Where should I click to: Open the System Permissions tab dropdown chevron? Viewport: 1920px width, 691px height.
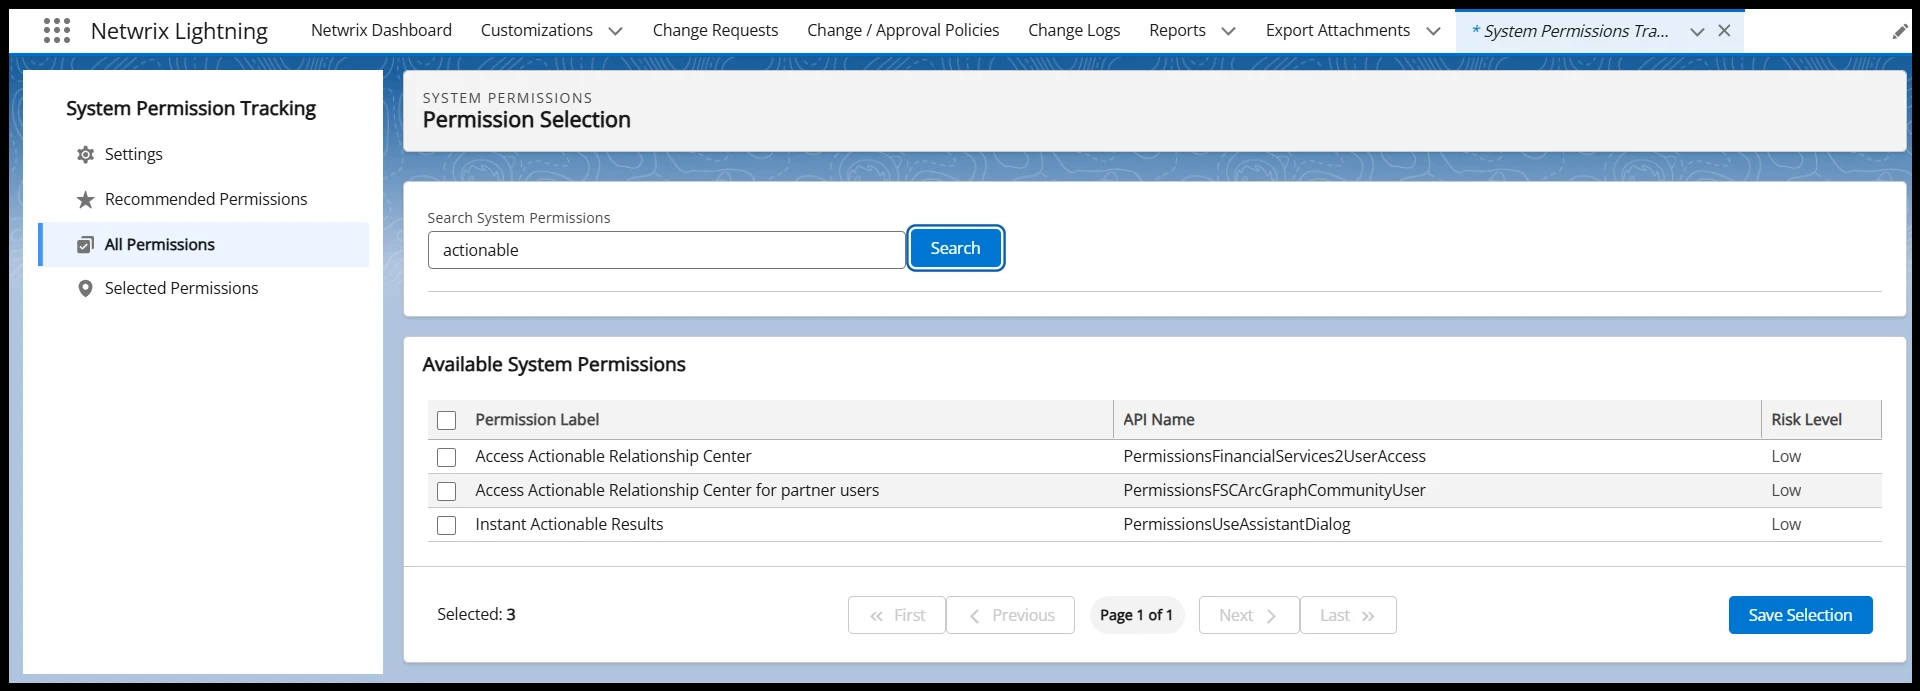click(1697, 32)
